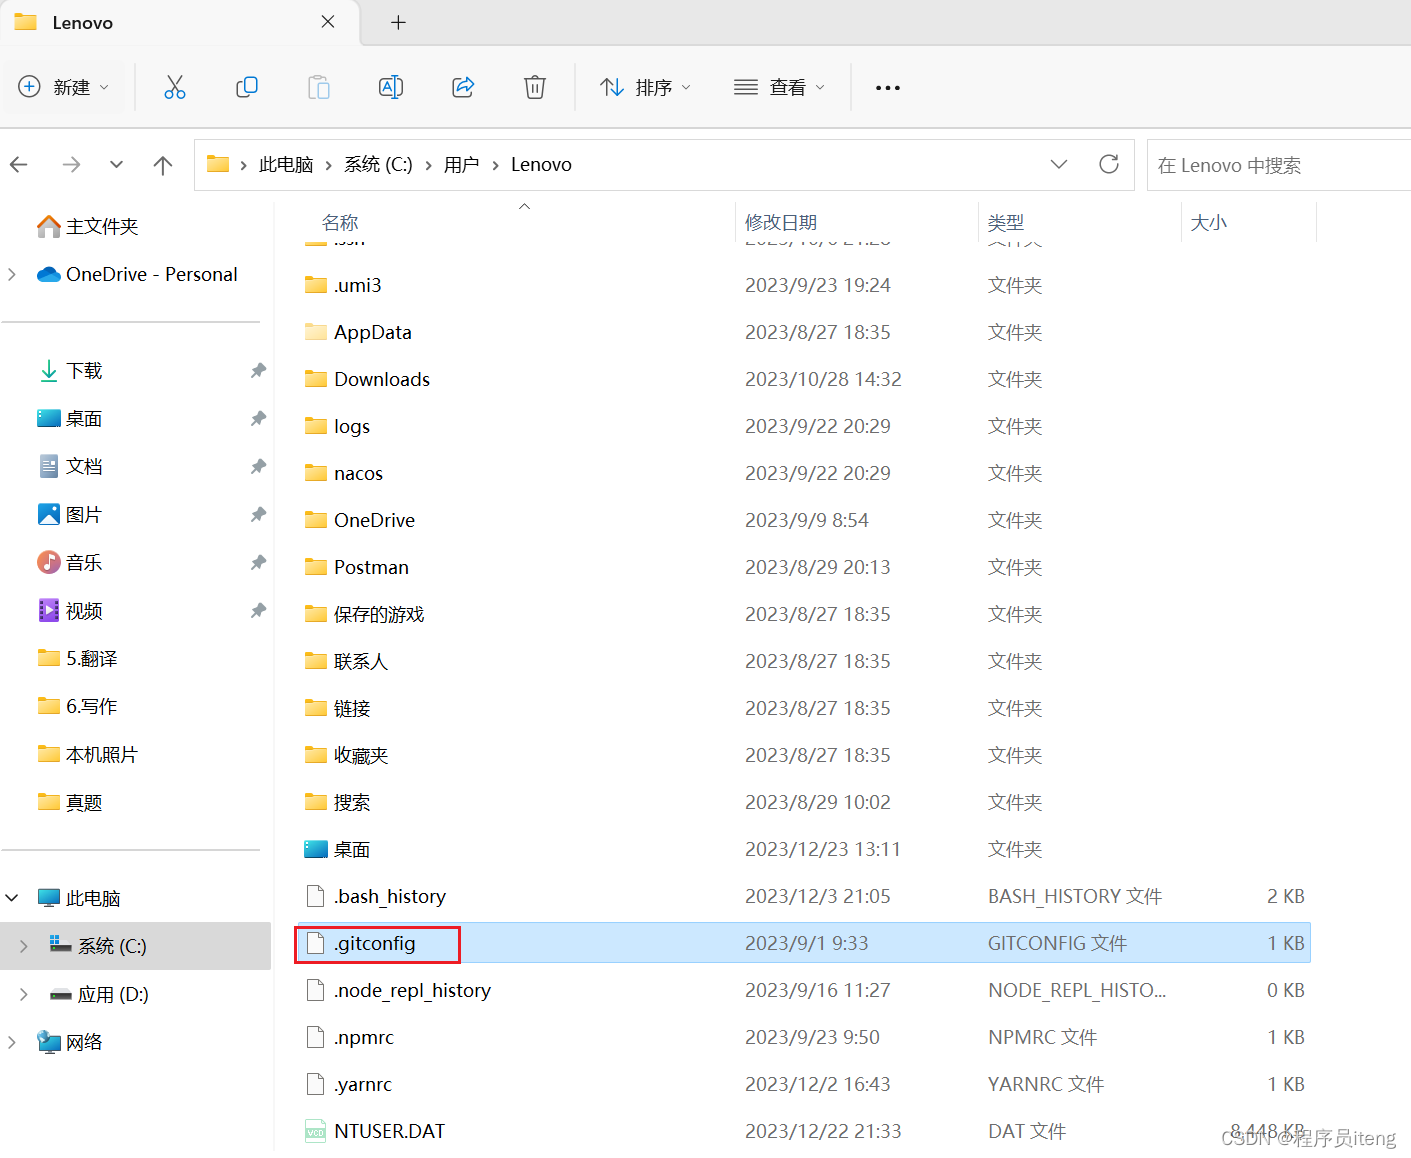Open the 排序 sort dropdown
The height and width of the screenshot is (1158, 1411).
(646, 87)
